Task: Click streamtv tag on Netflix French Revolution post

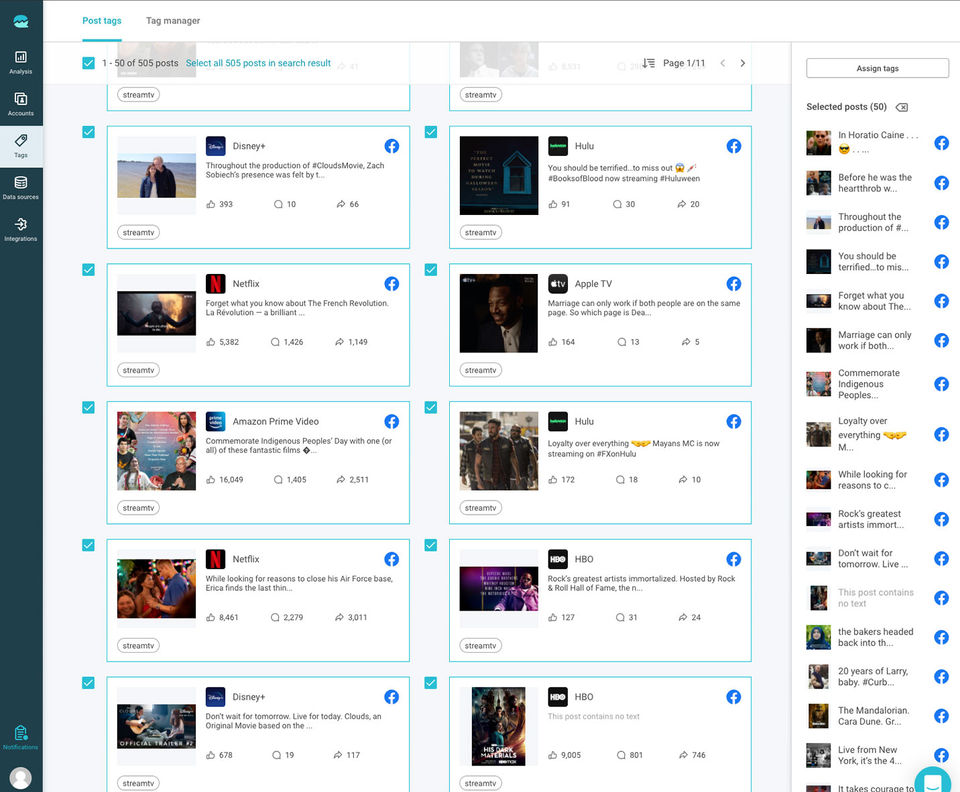Action: click(138, 370)
